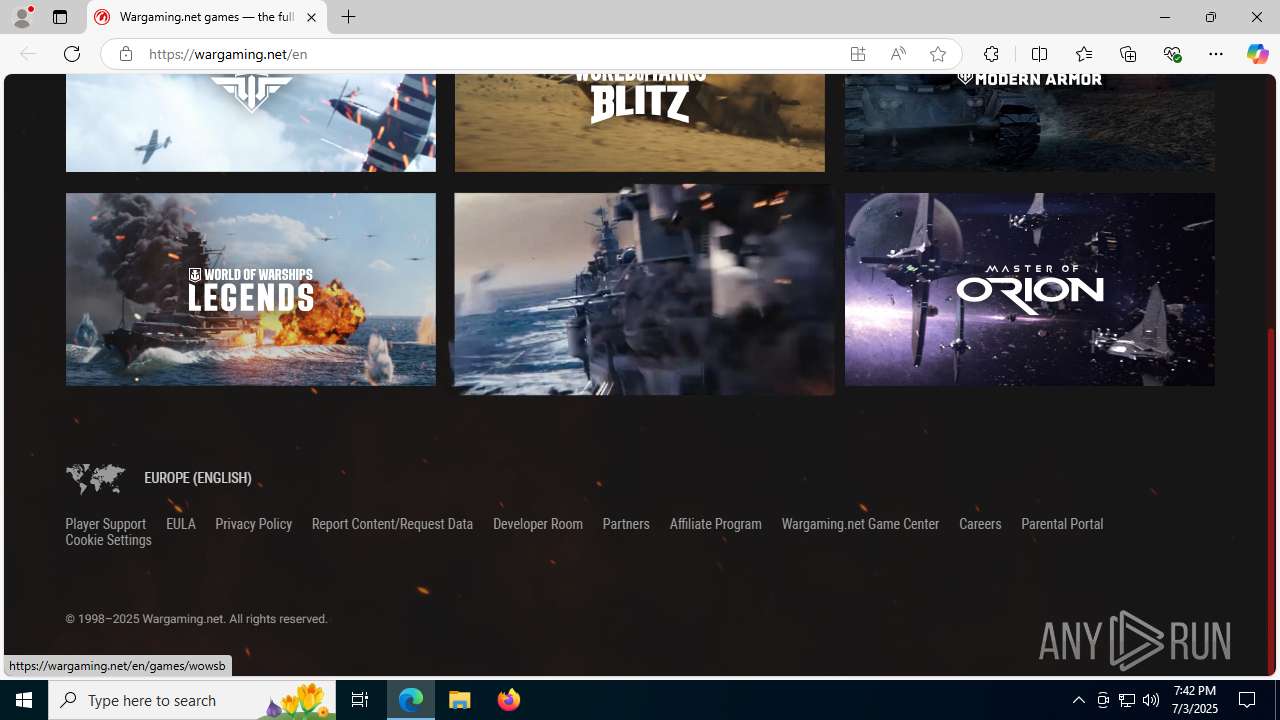The height and width of the screenshot is (720, 1280).
Task: Open Collections icon
Action: tap(1128, 54)
